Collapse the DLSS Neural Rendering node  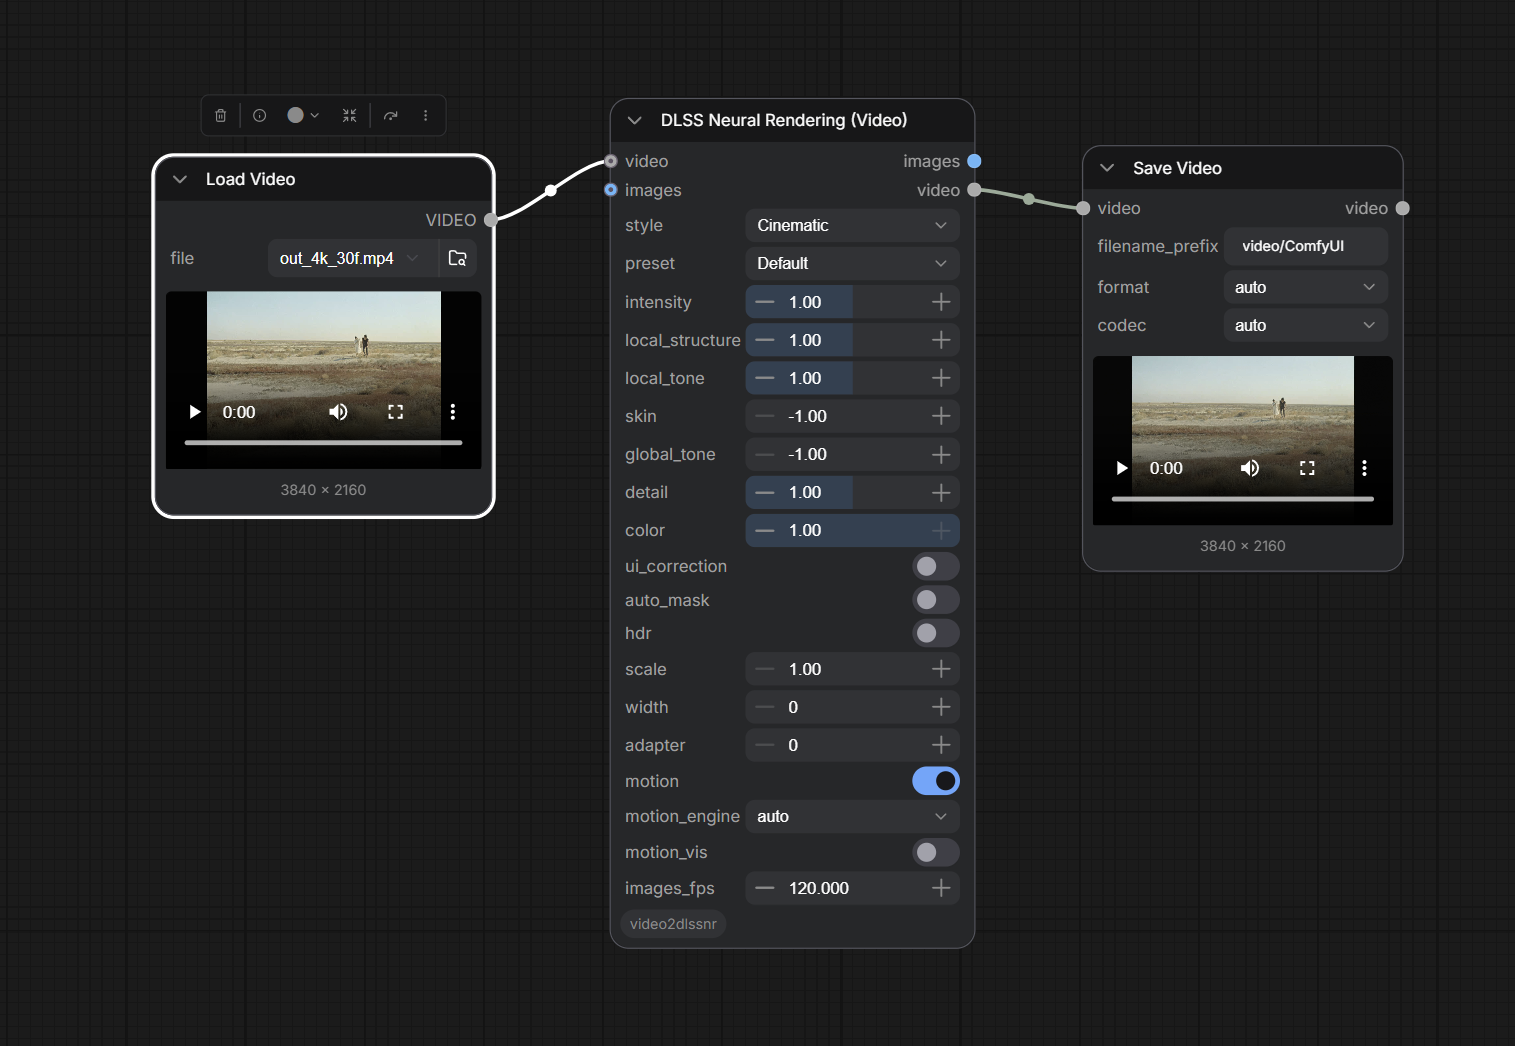635,120
